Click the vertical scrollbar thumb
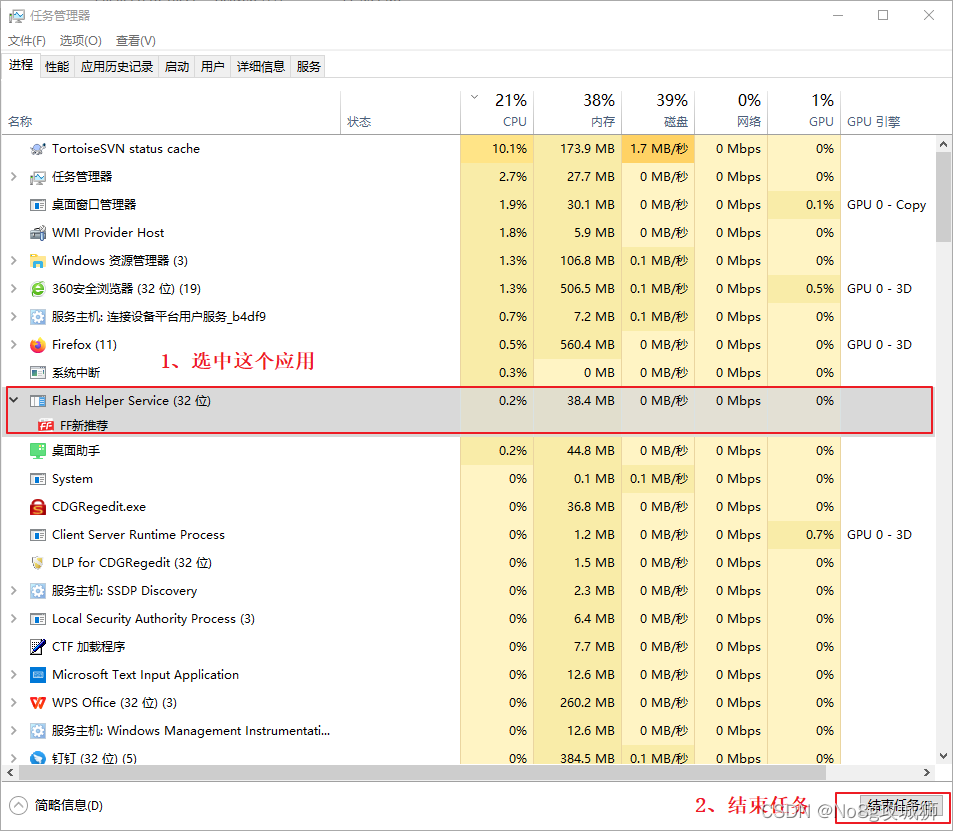 click(943, 196)
